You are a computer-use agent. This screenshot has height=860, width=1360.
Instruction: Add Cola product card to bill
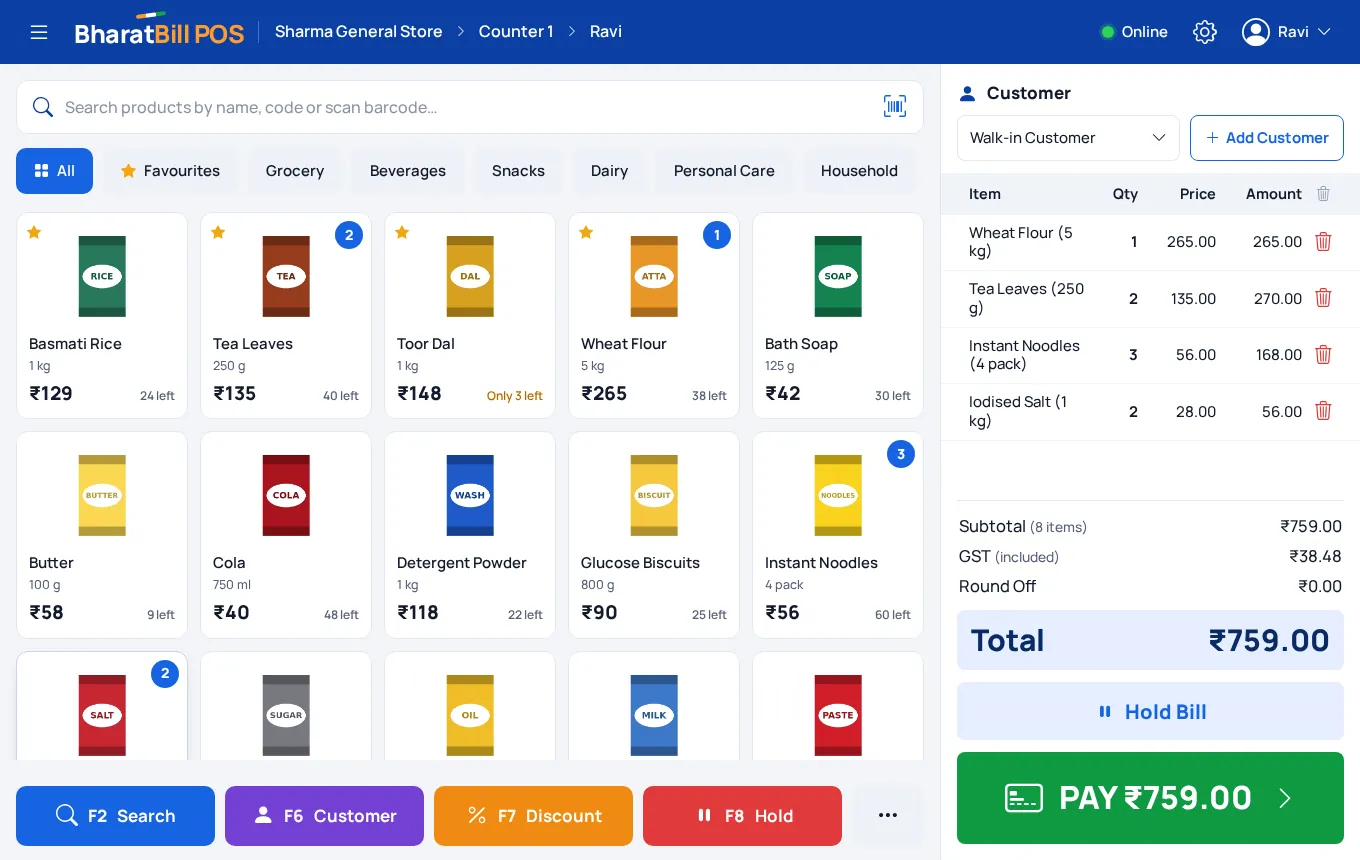tap(286, 535)
